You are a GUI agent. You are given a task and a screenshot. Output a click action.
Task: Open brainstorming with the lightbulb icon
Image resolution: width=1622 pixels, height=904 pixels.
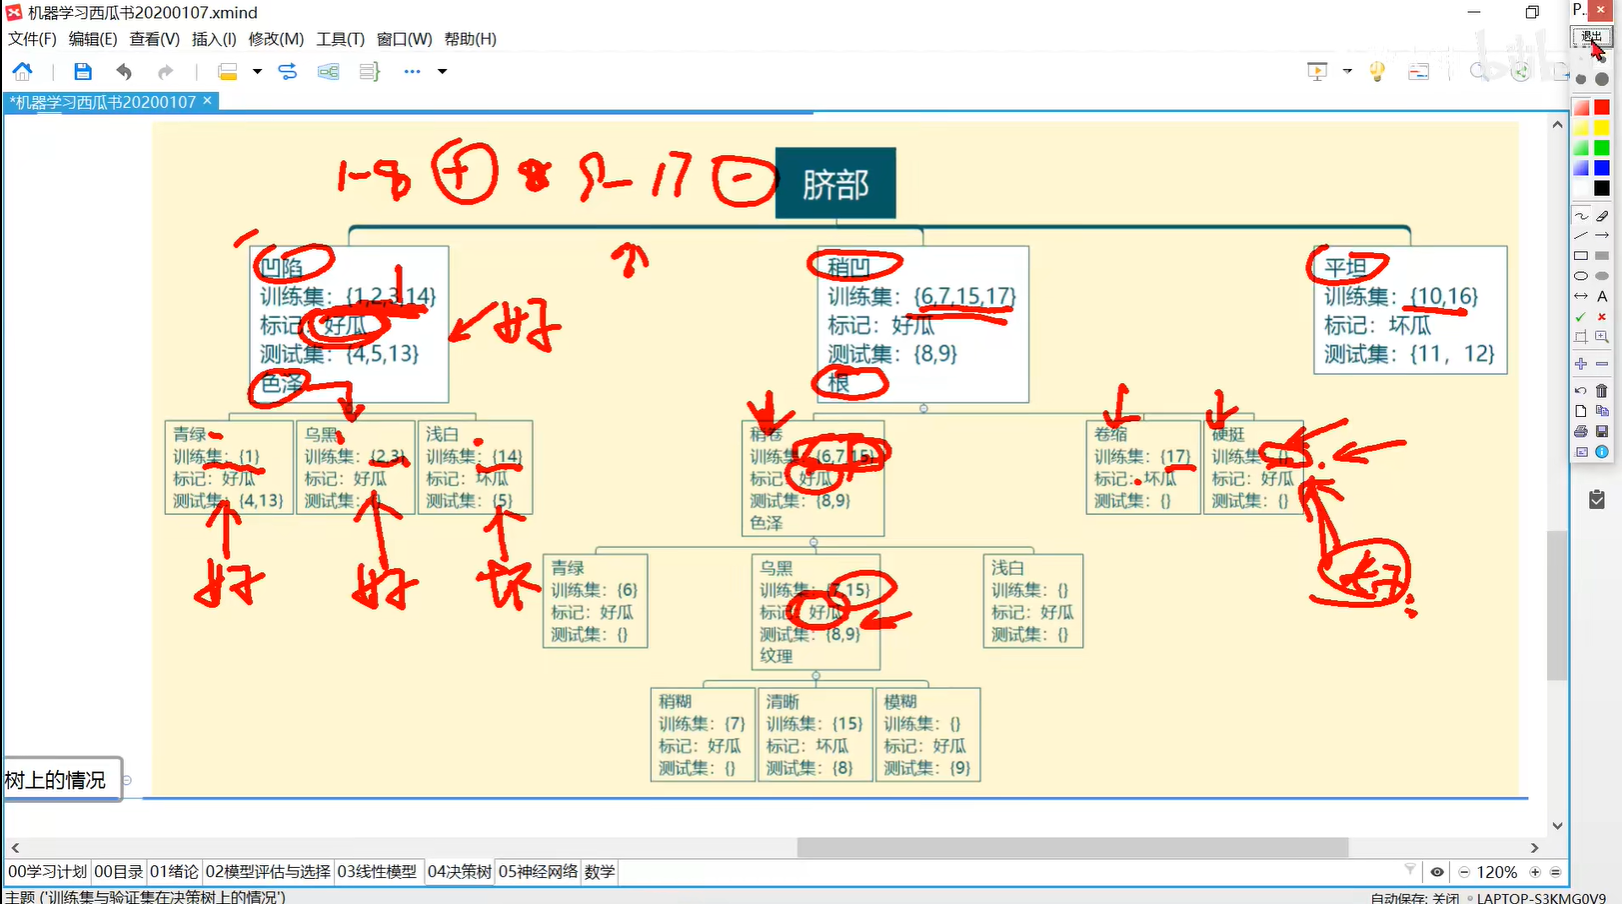(x=1377, y=71)
